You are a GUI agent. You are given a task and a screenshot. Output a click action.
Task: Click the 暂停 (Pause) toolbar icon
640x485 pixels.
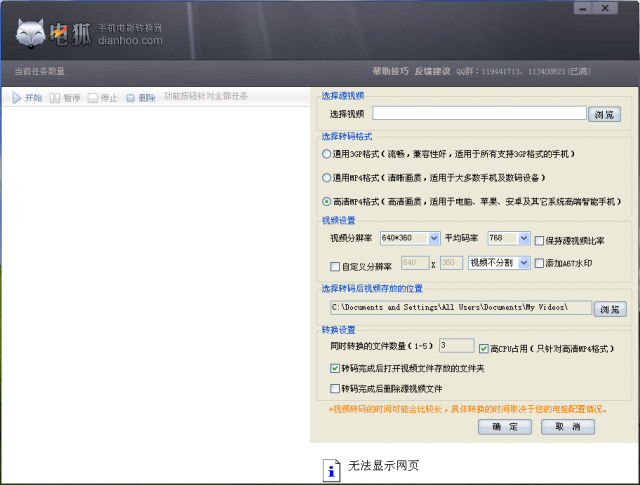click(x=55, y=98)
